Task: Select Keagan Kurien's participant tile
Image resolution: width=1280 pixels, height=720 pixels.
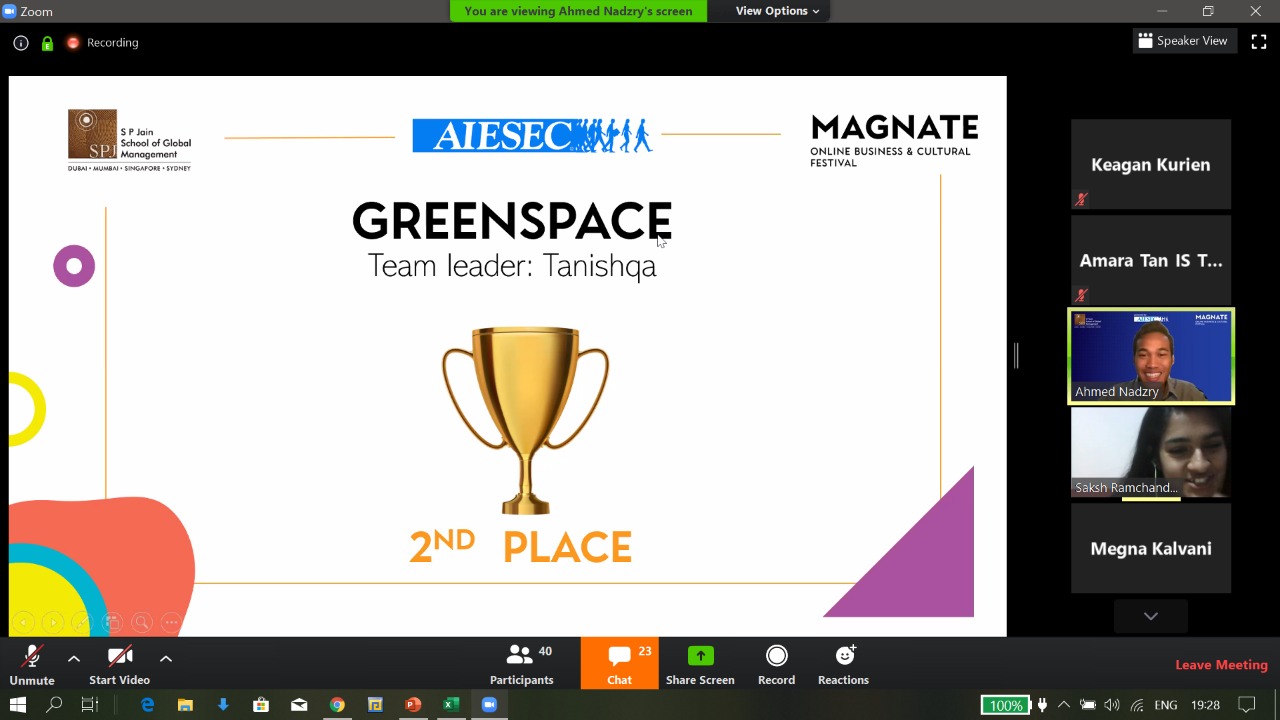Action: (1151, 165)
